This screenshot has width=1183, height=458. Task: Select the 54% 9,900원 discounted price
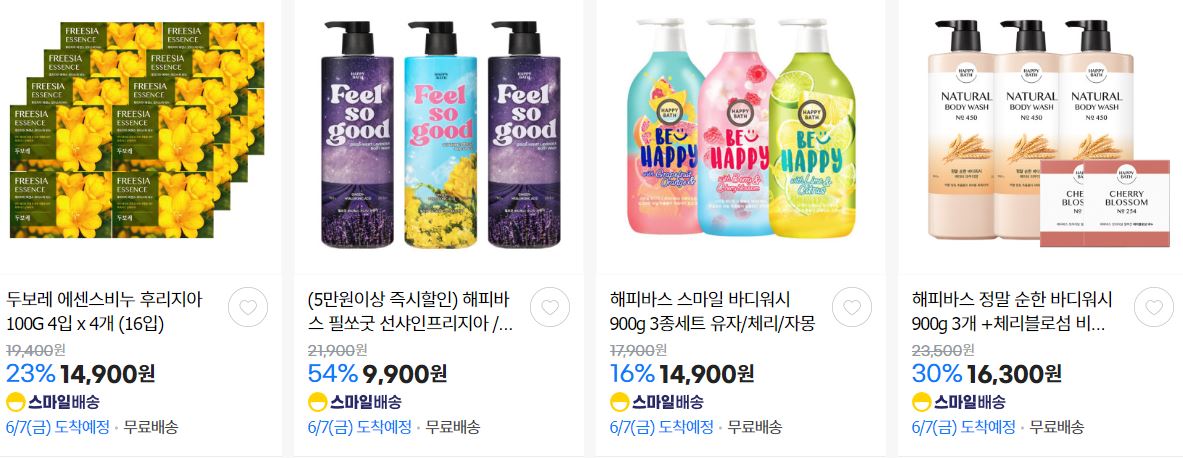377,373
